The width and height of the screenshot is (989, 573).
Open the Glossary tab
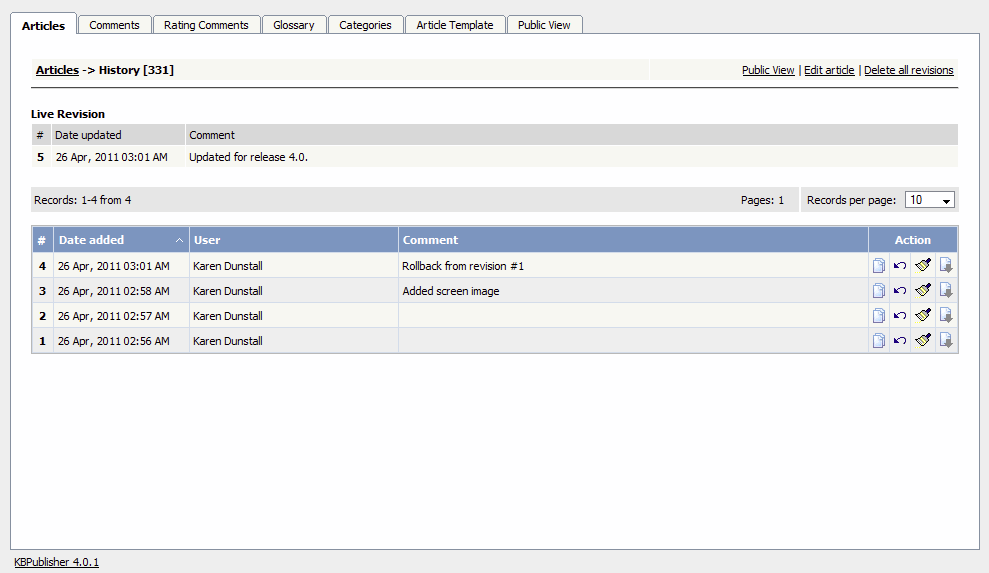click(x=294, y=25)
